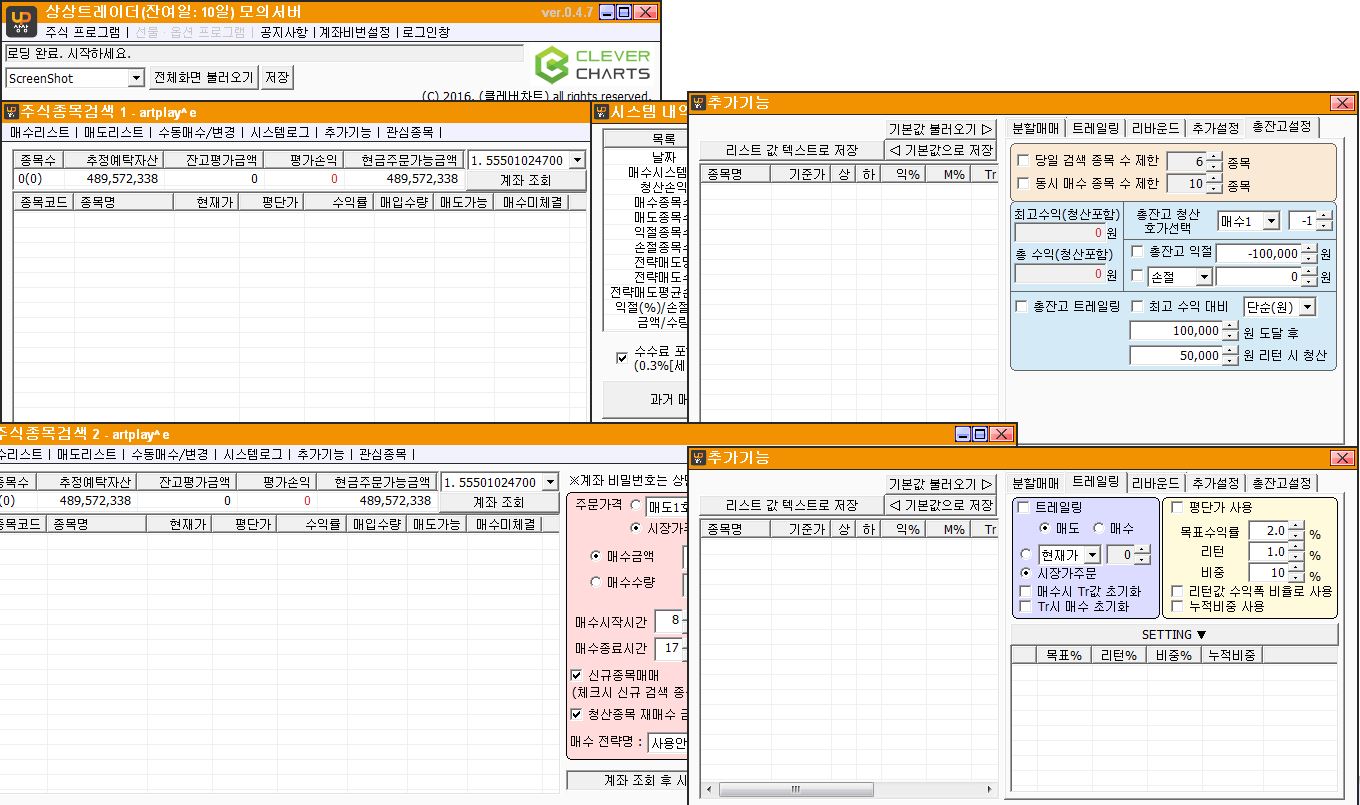This screenshot has width=1360, height=805.
Task: Switch to 추가설정 tab in lower 추가기능
Action: pyautogui.click(x=1216, y=483)
